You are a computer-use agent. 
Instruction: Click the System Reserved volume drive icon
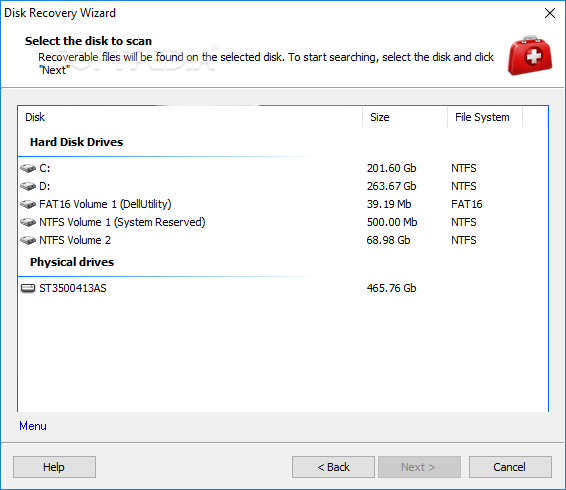(x=28, y=222)
